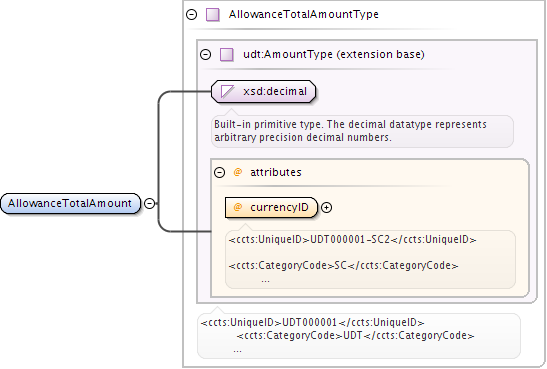
Task: Click the AllowanceTotalAmountType complex type icon
Action: [212, 15]
